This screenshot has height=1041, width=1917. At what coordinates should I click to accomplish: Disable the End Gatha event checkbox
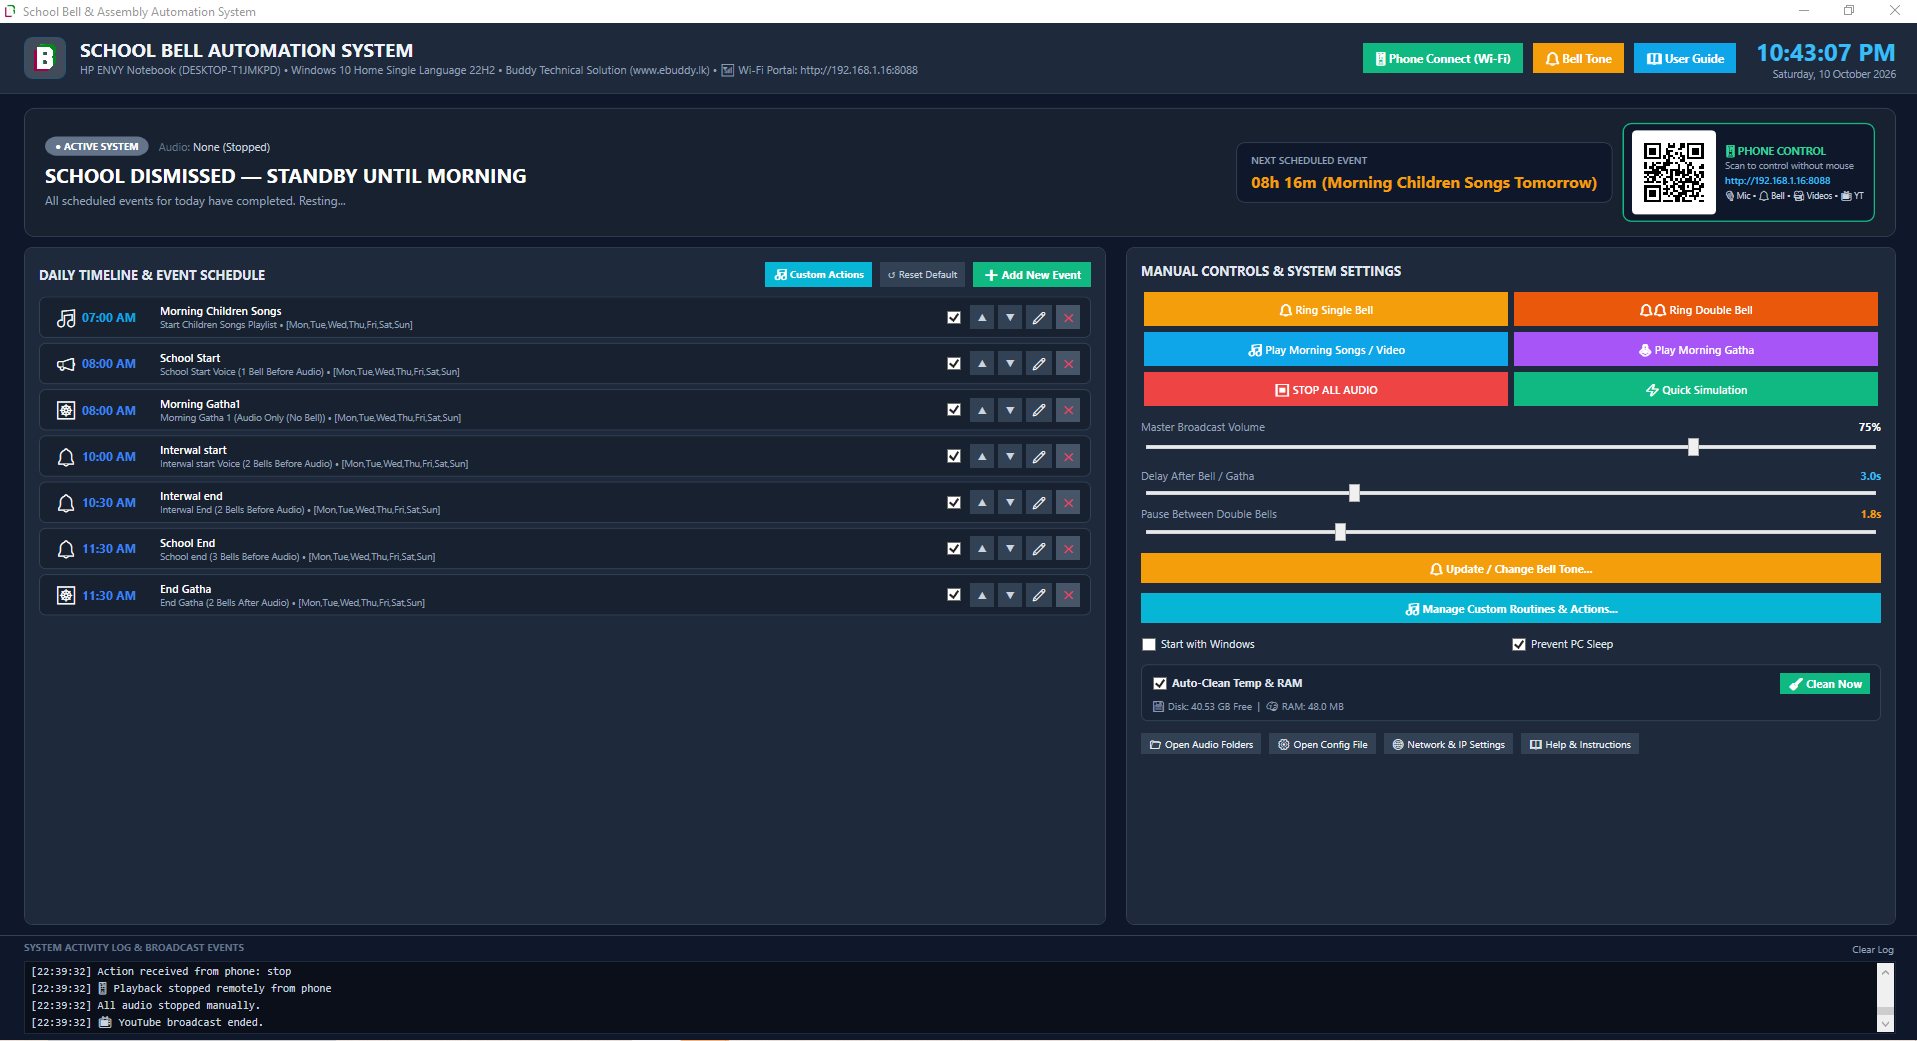point(954,595)
